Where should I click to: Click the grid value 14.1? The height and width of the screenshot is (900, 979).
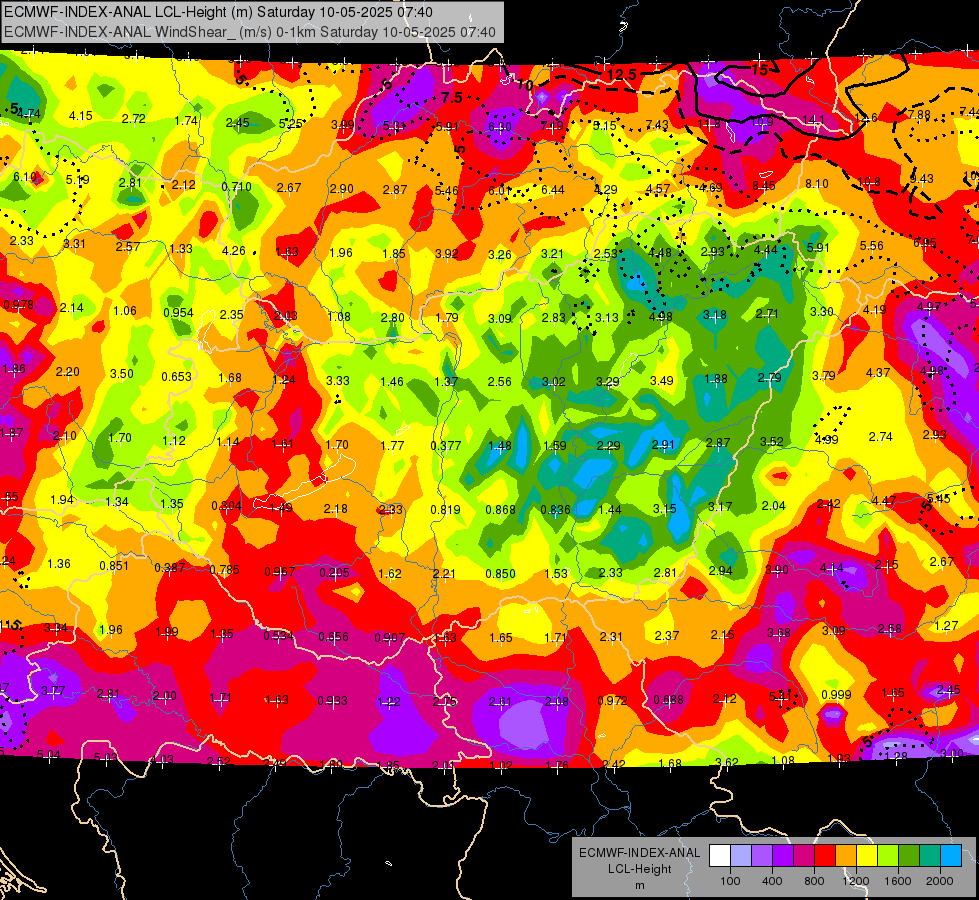coord(814,120)
